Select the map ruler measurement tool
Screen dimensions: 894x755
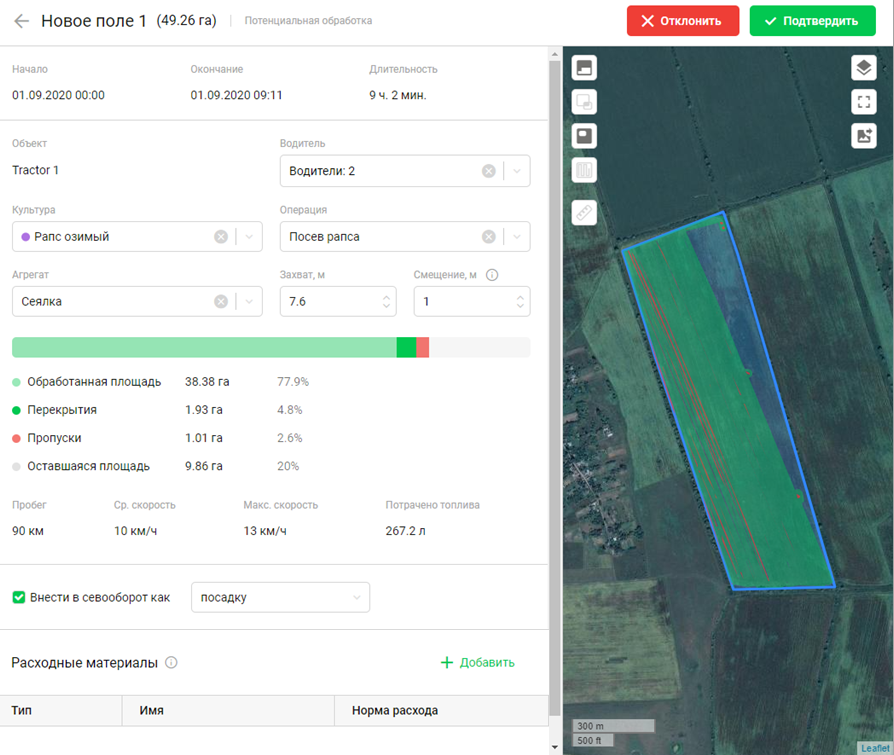[584, 213]
